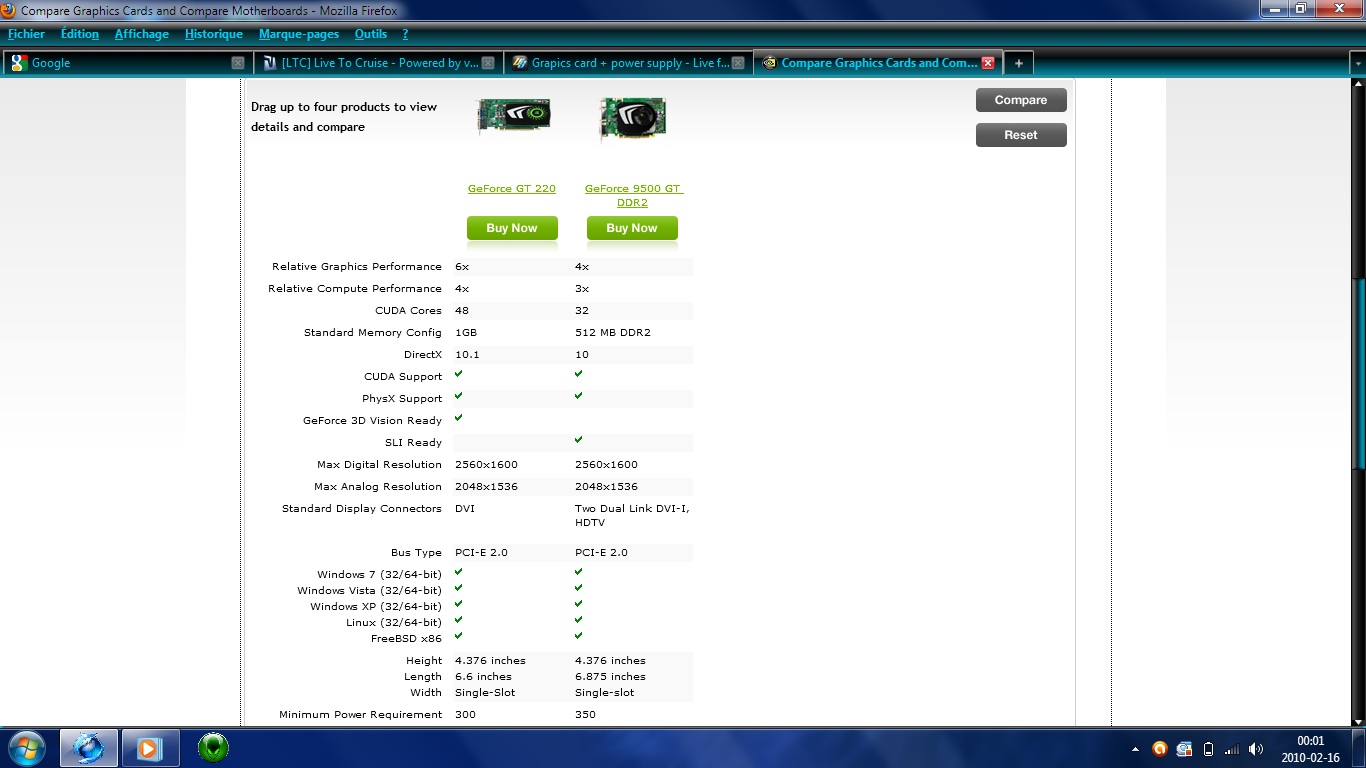
Task: Switch to Grapics card + power supply tab
Action: coord(627,63)
